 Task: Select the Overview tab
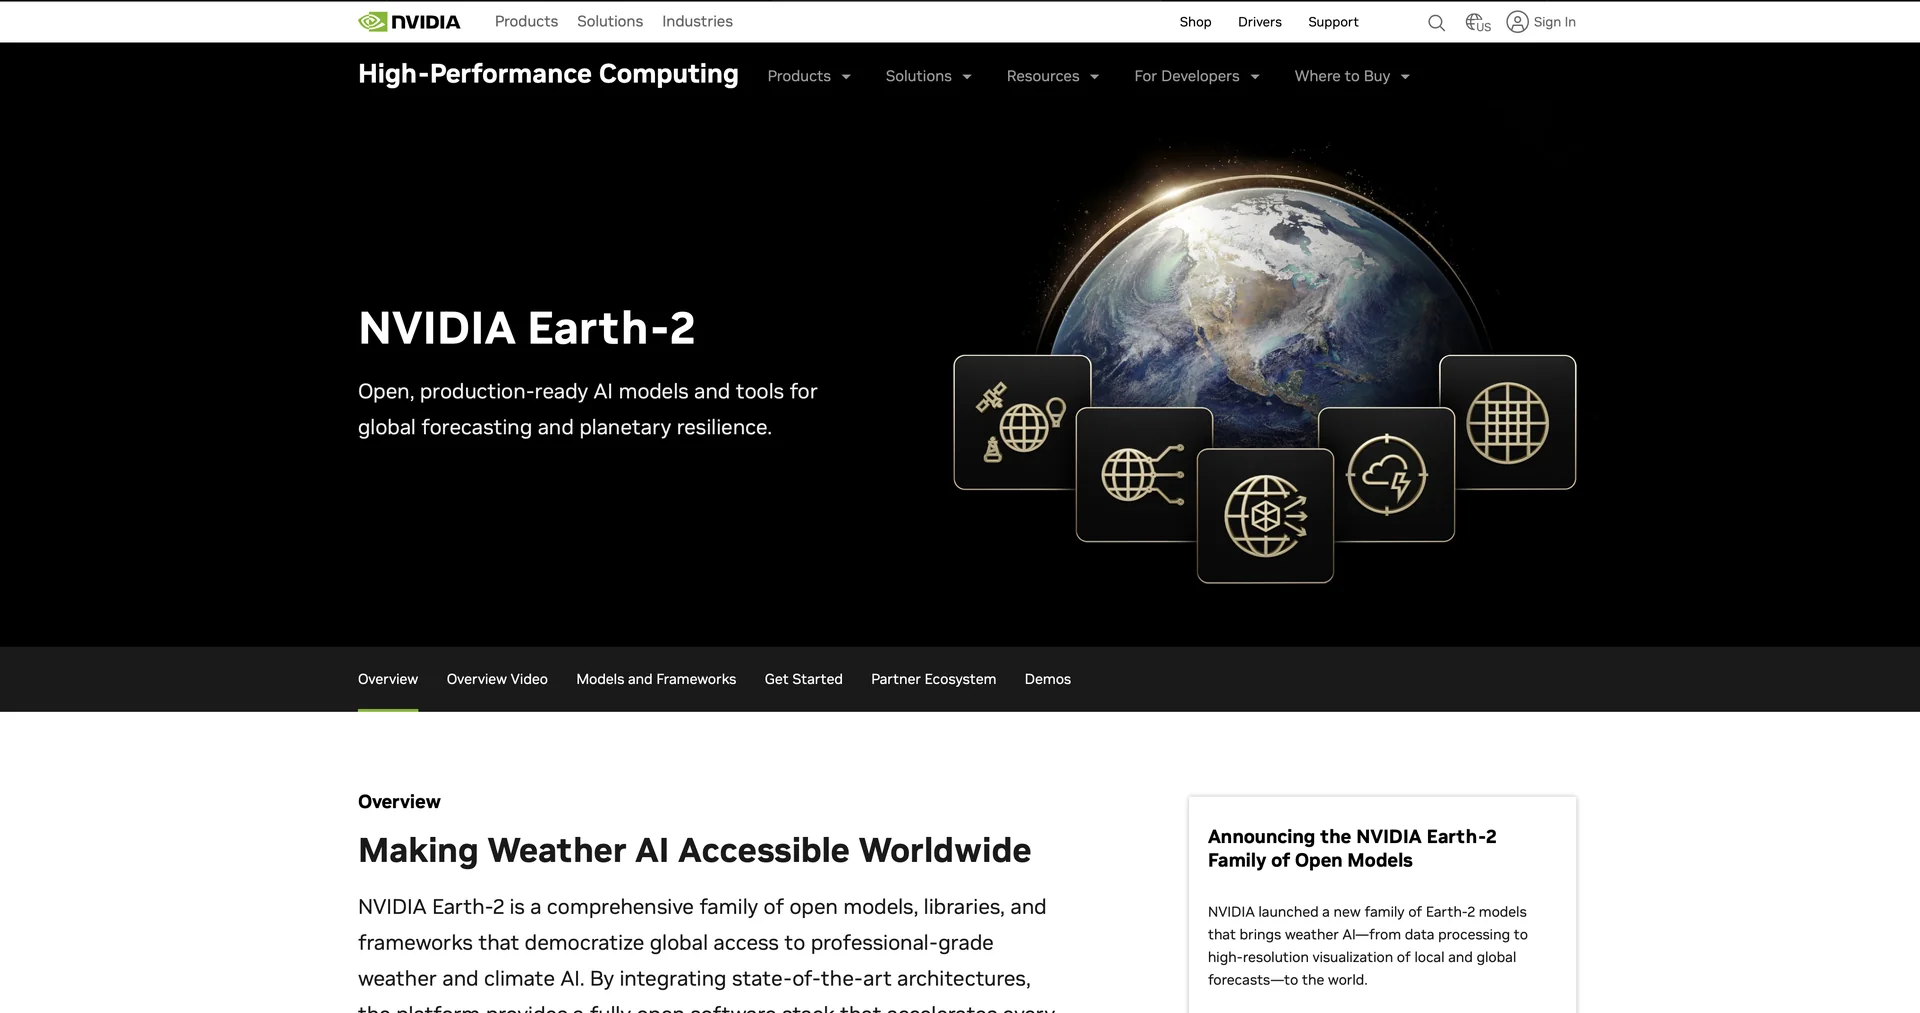(x=388, y=679)
